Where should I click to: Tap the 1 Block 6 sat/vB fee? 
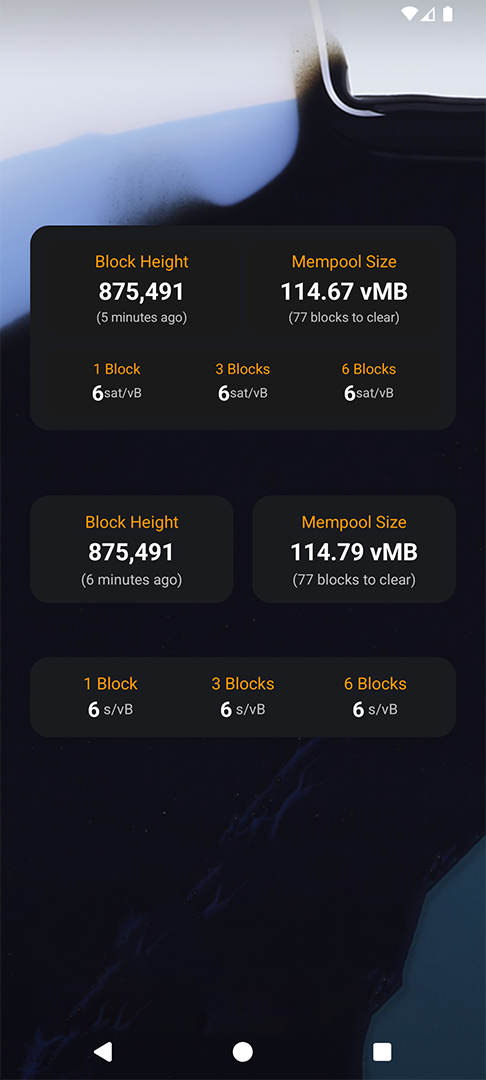(117, 381)
